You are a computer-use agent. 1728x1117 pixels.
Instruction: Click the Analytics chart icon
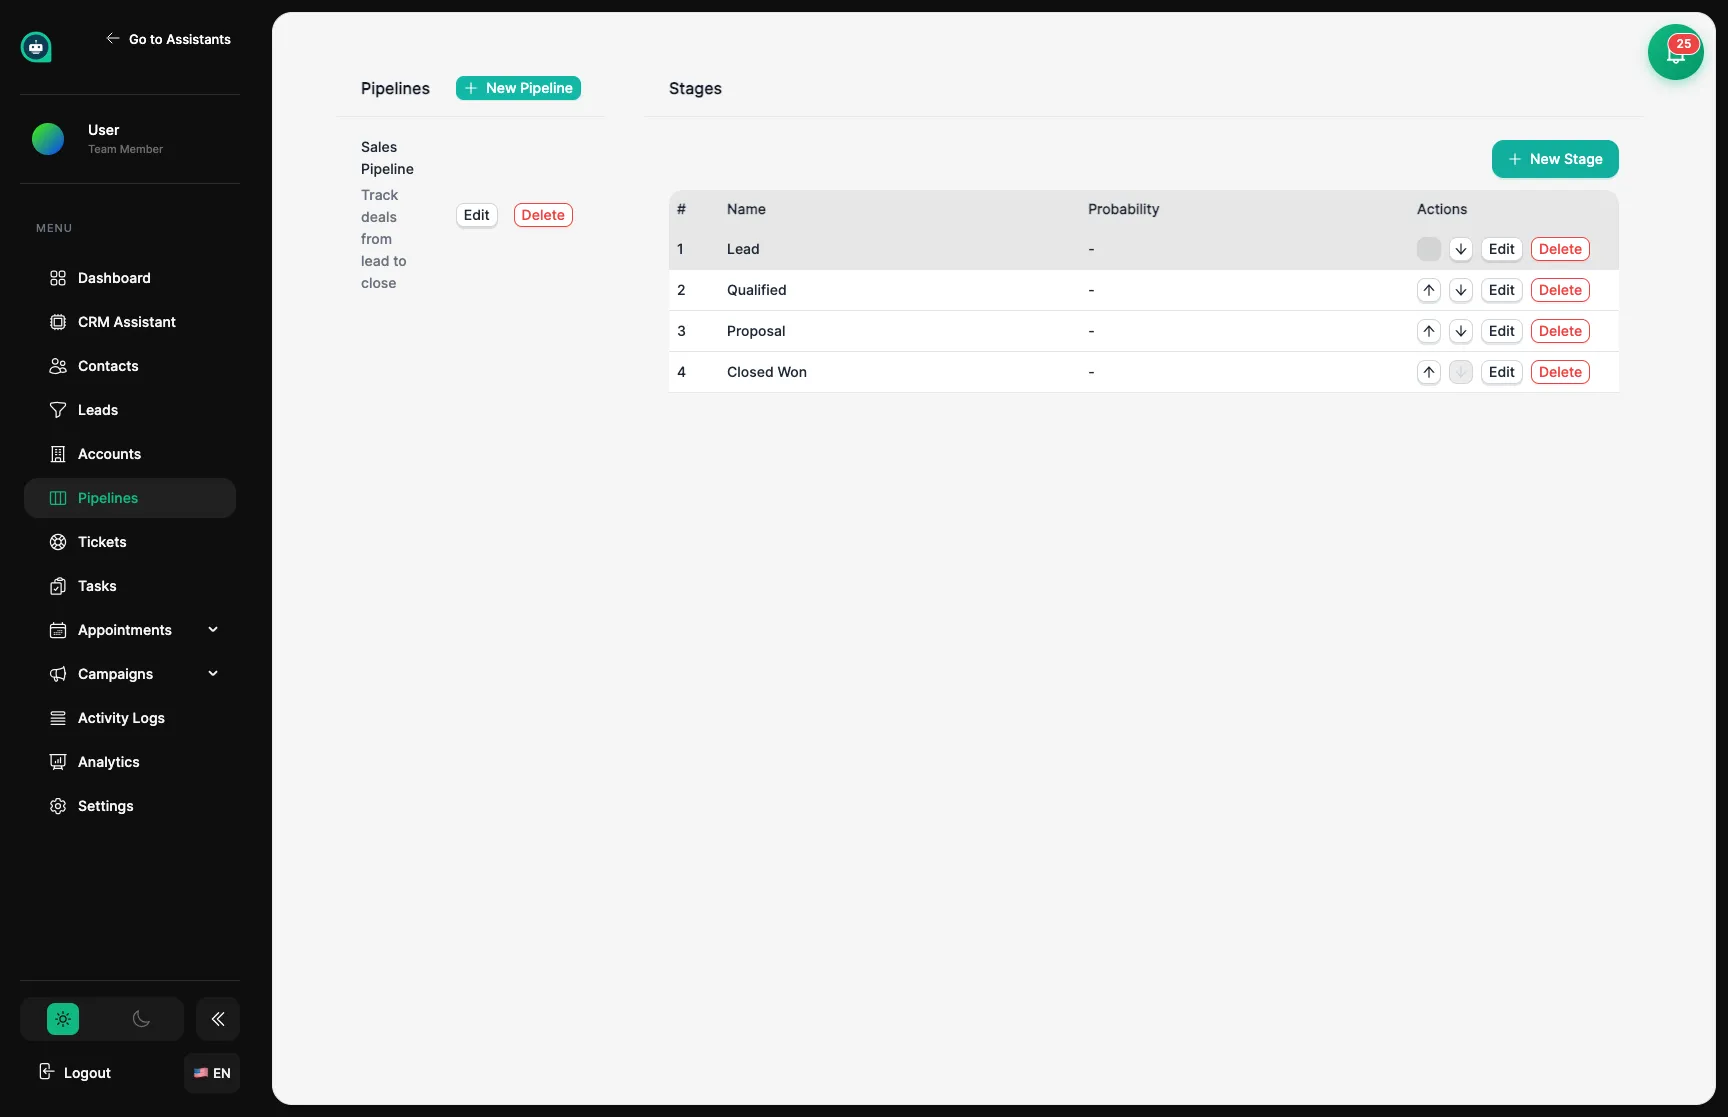point(58,762)
